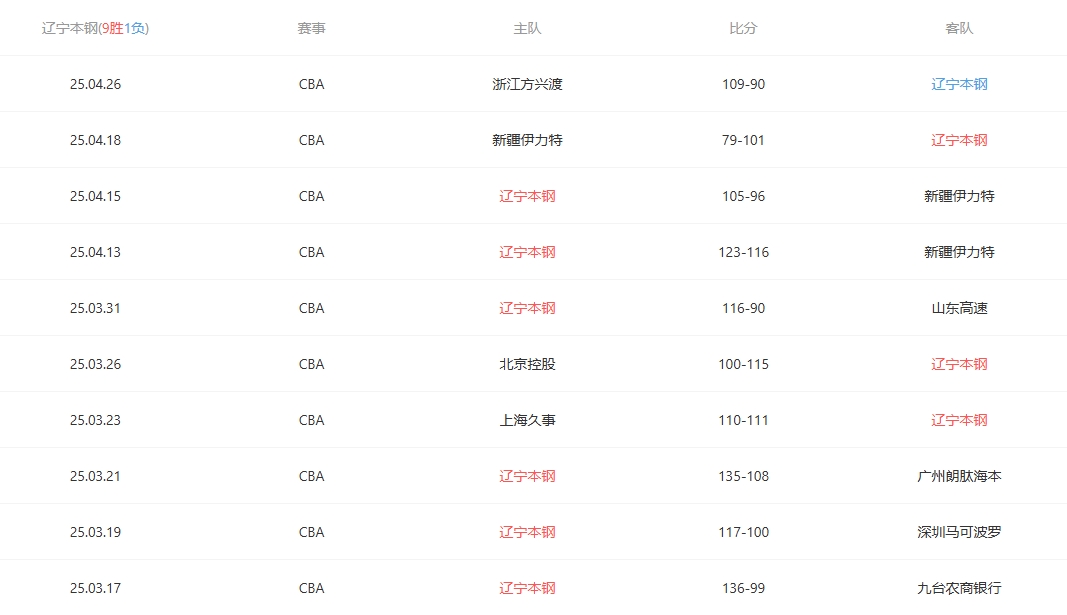Click home team 北京控股

point(527,364)
